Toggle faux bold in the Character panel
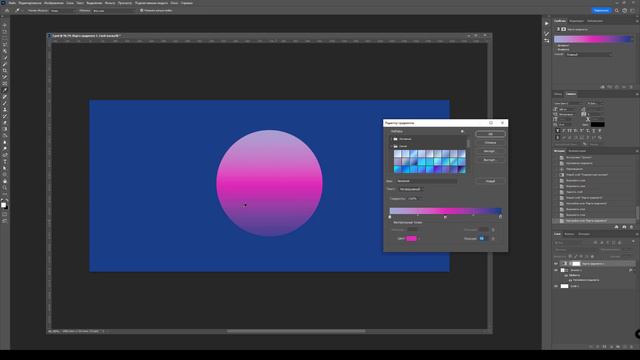Image resolution: width=640 pixels, height=360 pixels. coord(558,131)
